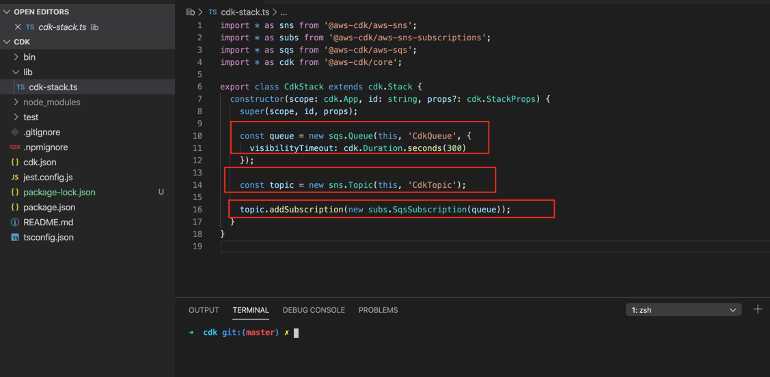The height and width of the screenshot is (377, 770).
Task: Open README.md file
Action: 48,222
